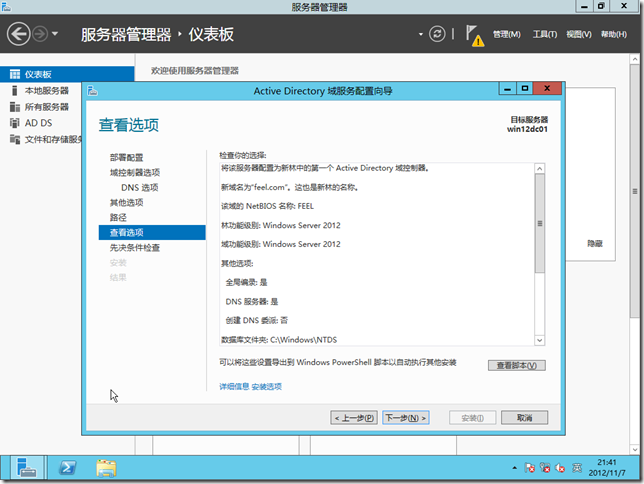Screen dimensions: 644x484
Task: Minimize the AD DS configuration wizard
Action: [x=508, y=88]
